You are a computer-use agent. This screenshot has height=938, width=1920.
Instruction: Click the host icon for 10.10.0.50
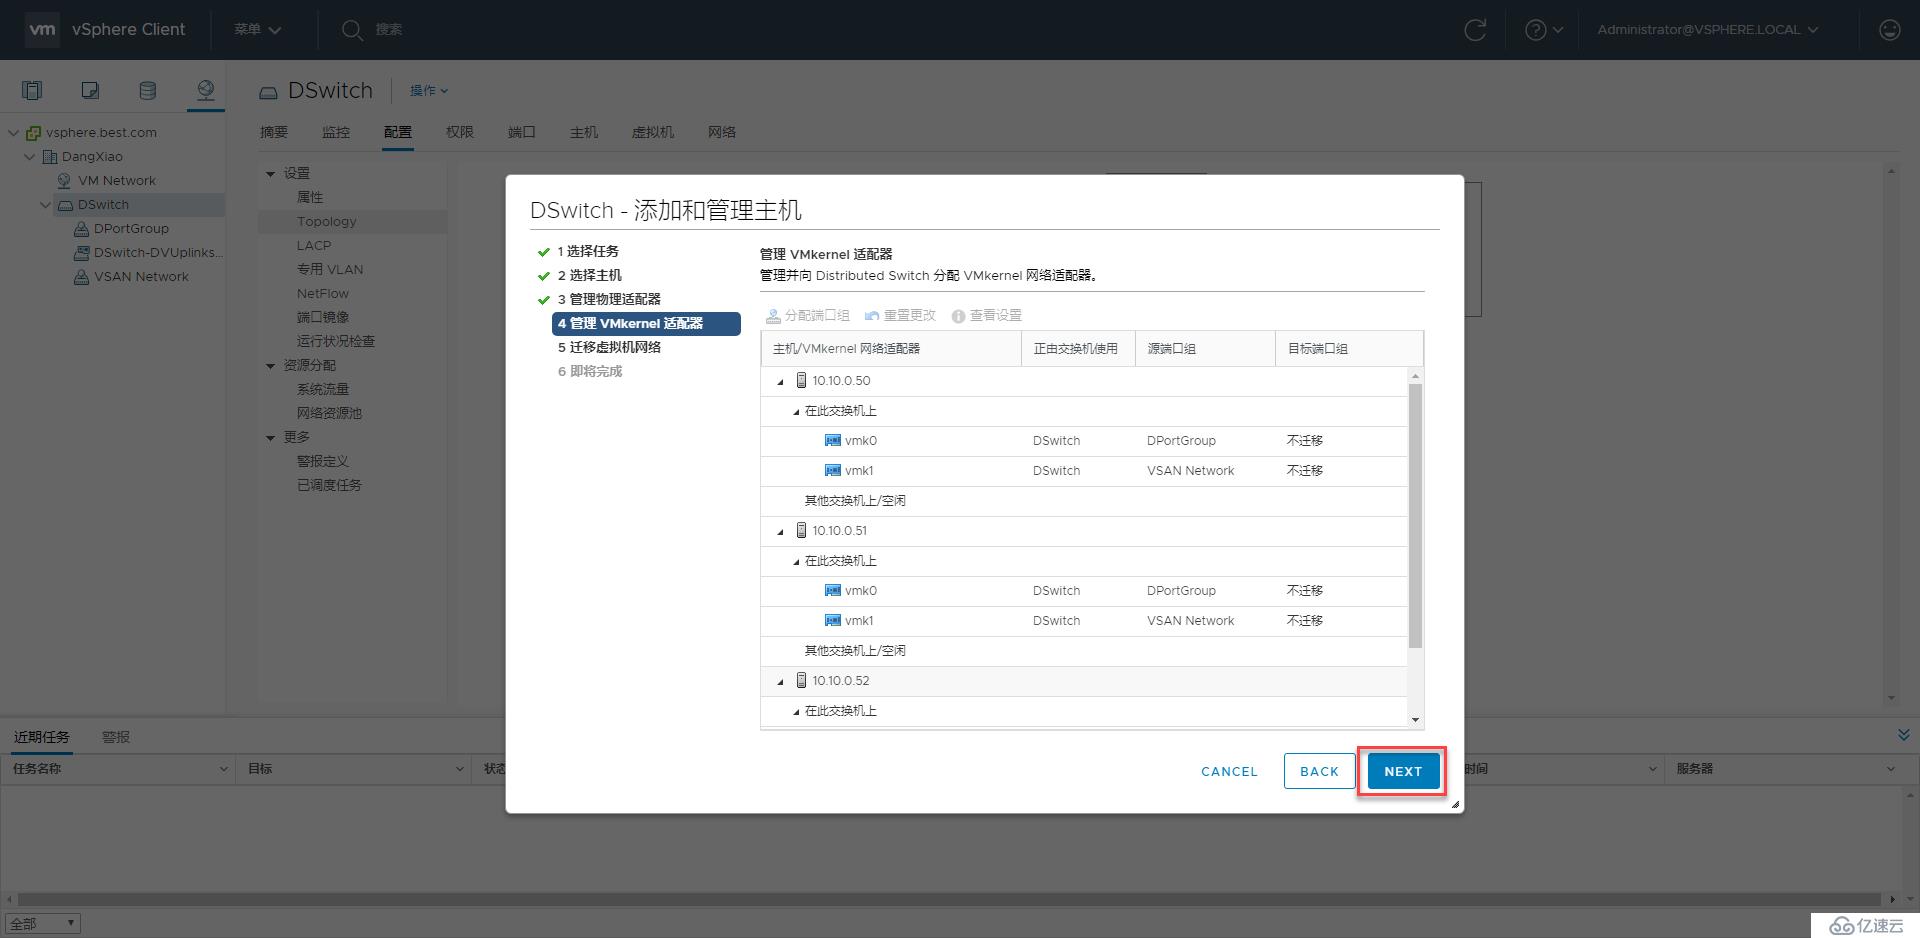(801, 380)
